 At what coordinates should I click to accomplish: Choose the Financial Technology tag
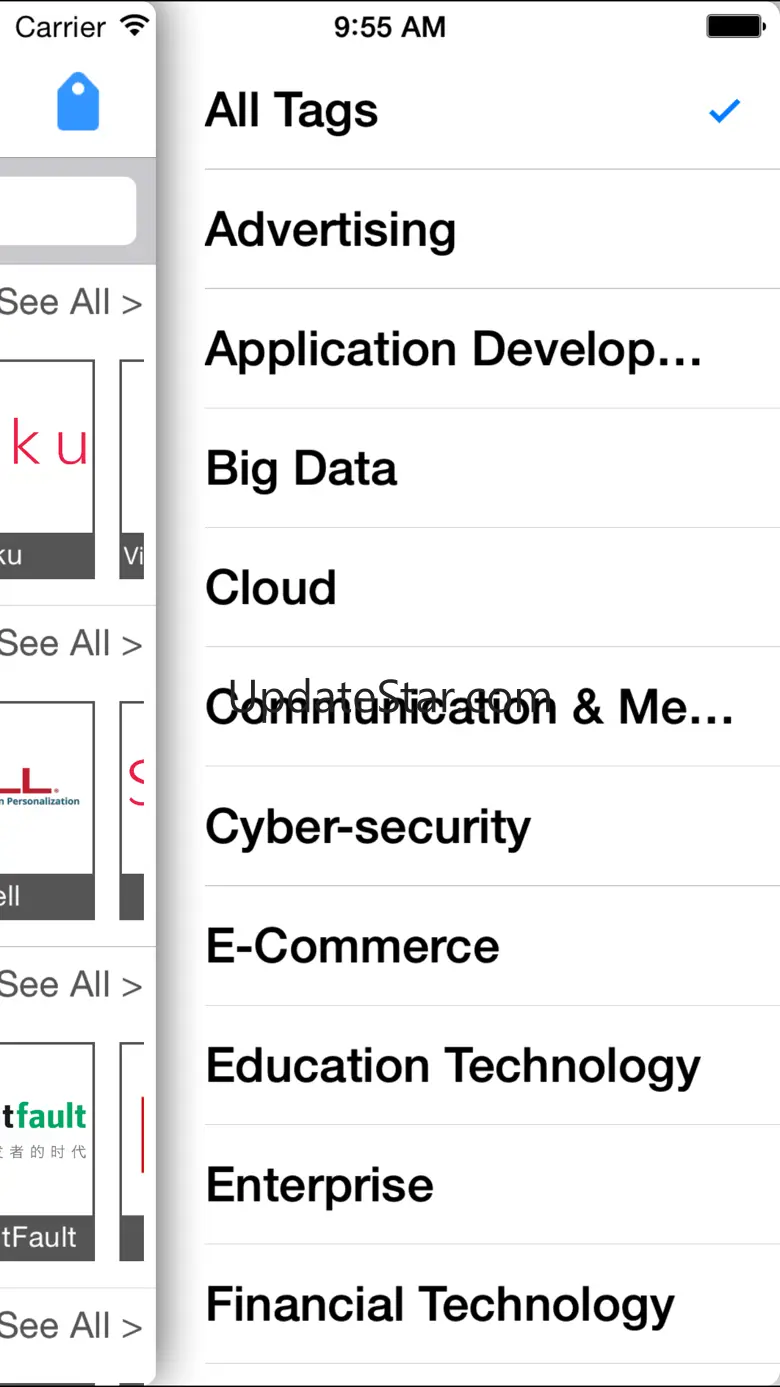tap(440, 1305)
